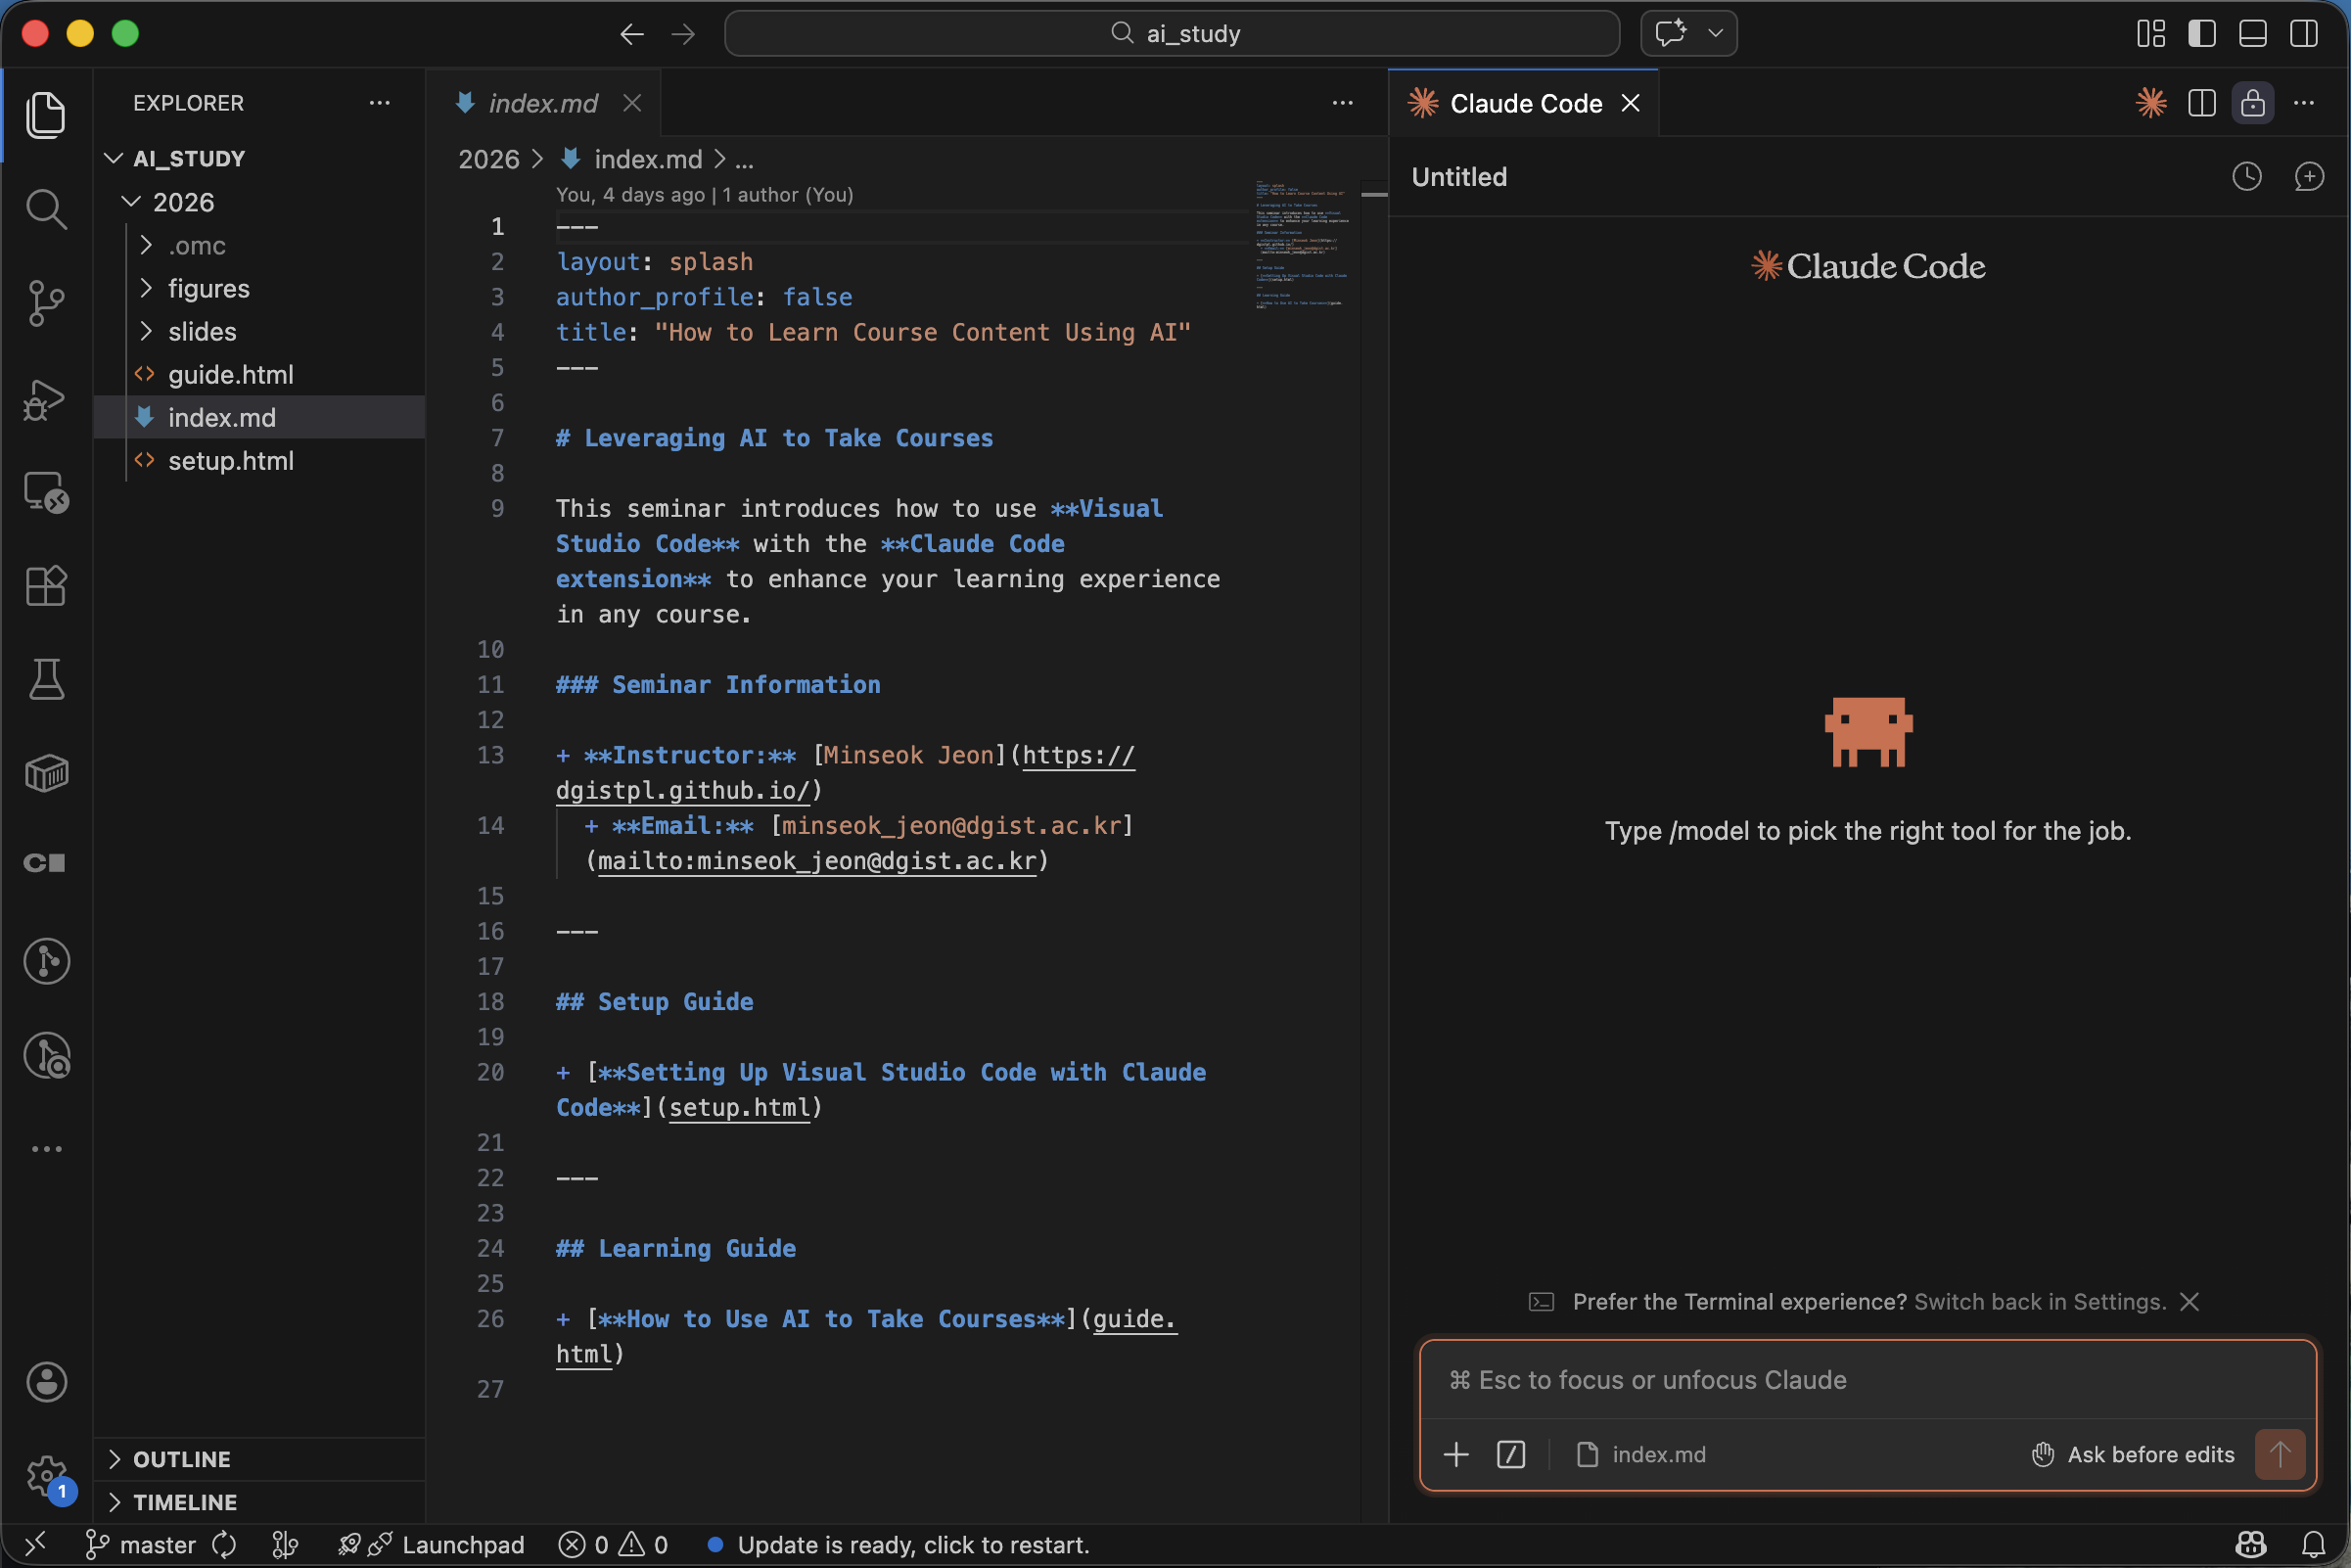Go back with the left arrow
Image resolution: width=2351 pixels, height=1568 pixels.
[632, 34]
